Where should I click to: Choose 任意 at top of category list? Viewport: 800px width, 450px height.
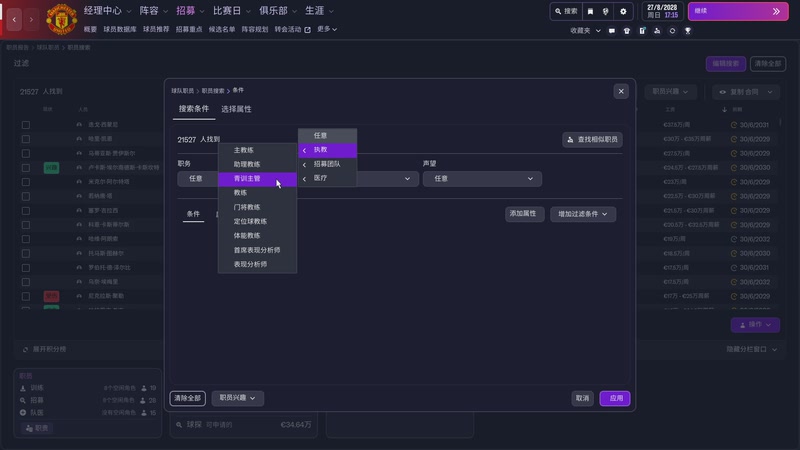click(328, 136)
